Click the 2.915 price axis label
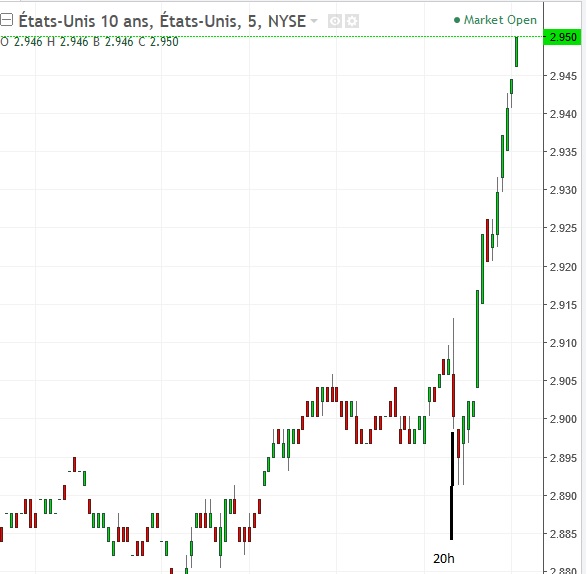 pyautogui.click(x=563, y=305)
